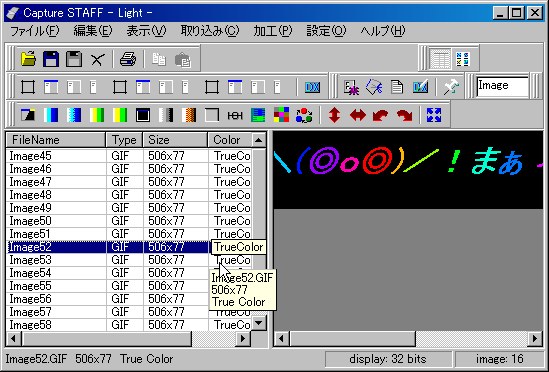Click the red vertical flip arrows icon
Screen dimensions: 549x372
(x=334, y=115)
